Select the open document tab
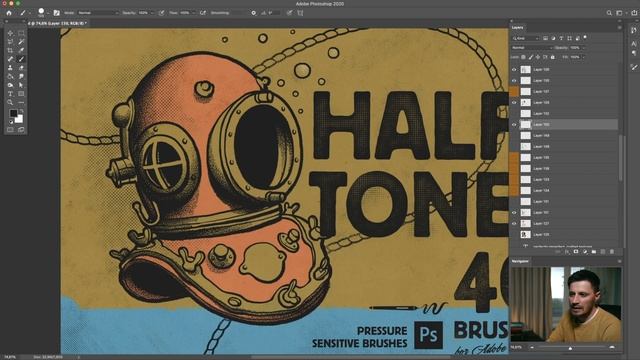Viewport: 640px width, 360px height. 57,24
